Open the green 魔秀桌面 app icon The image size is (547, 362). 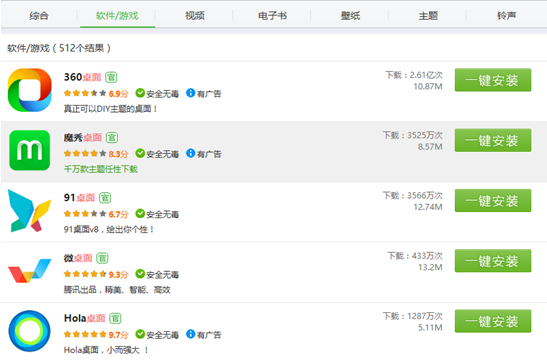(x=30, y=150)
